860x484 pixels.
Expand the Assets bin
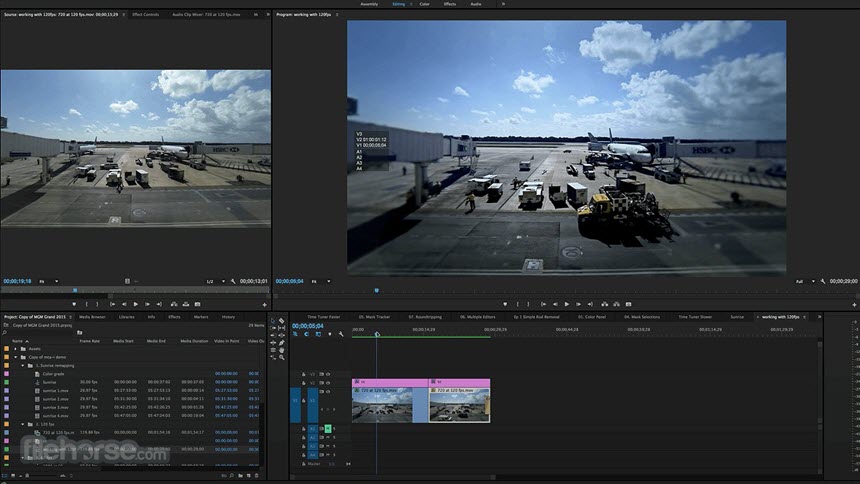coord(15,348)
